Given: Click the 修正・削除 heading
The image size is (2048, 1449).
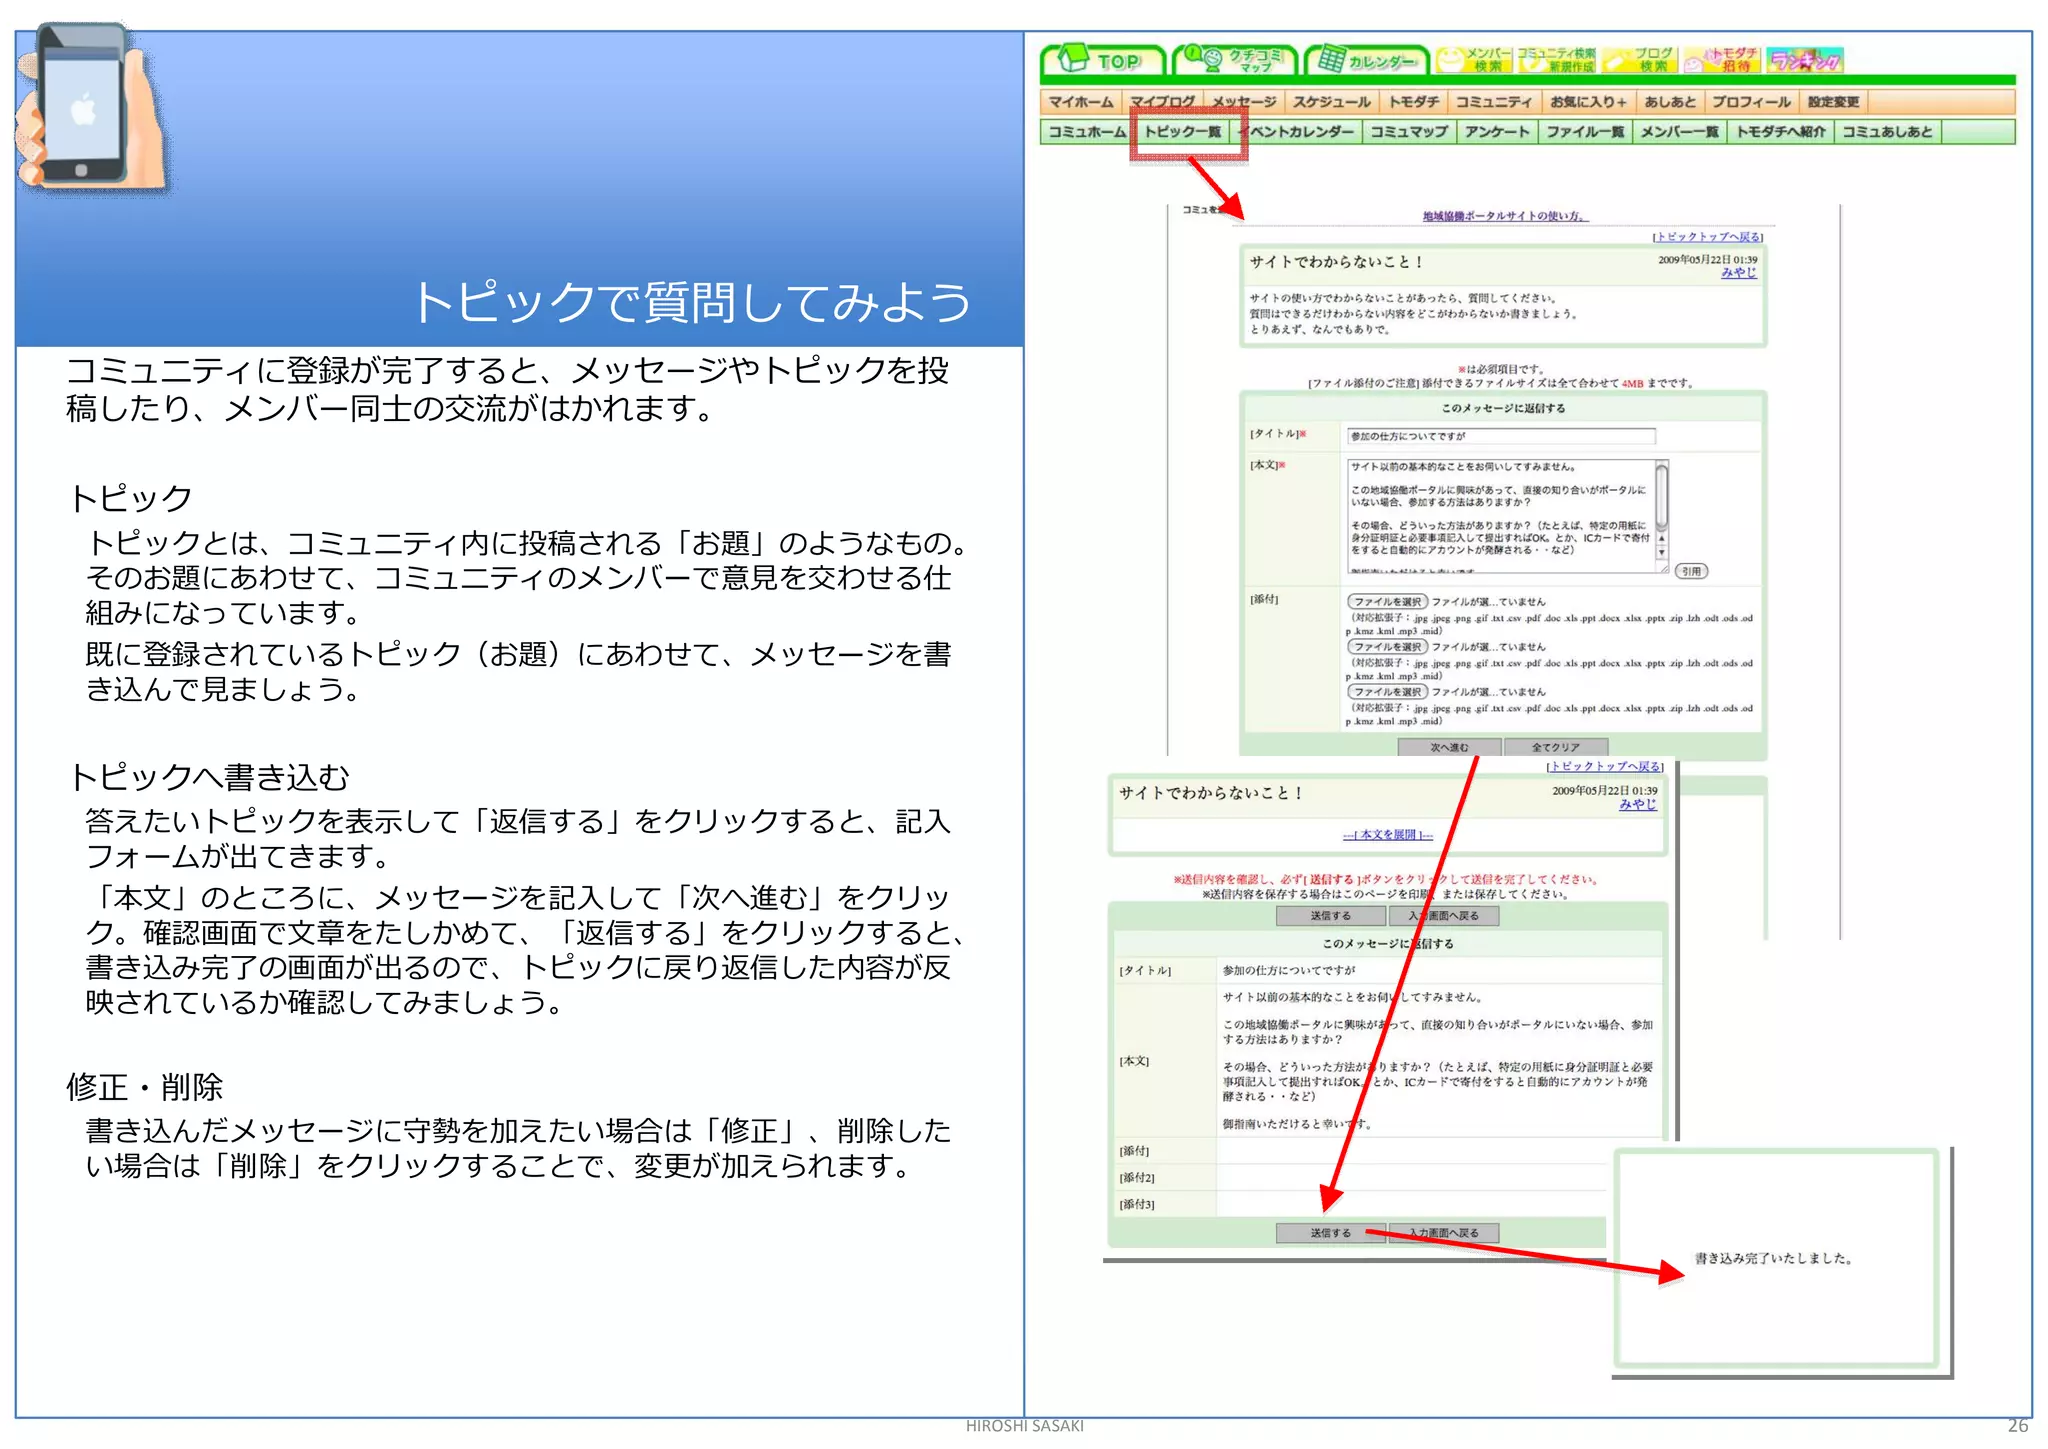Looking at the screenshot, I should pyautogui.click(x=145, y=1087).
